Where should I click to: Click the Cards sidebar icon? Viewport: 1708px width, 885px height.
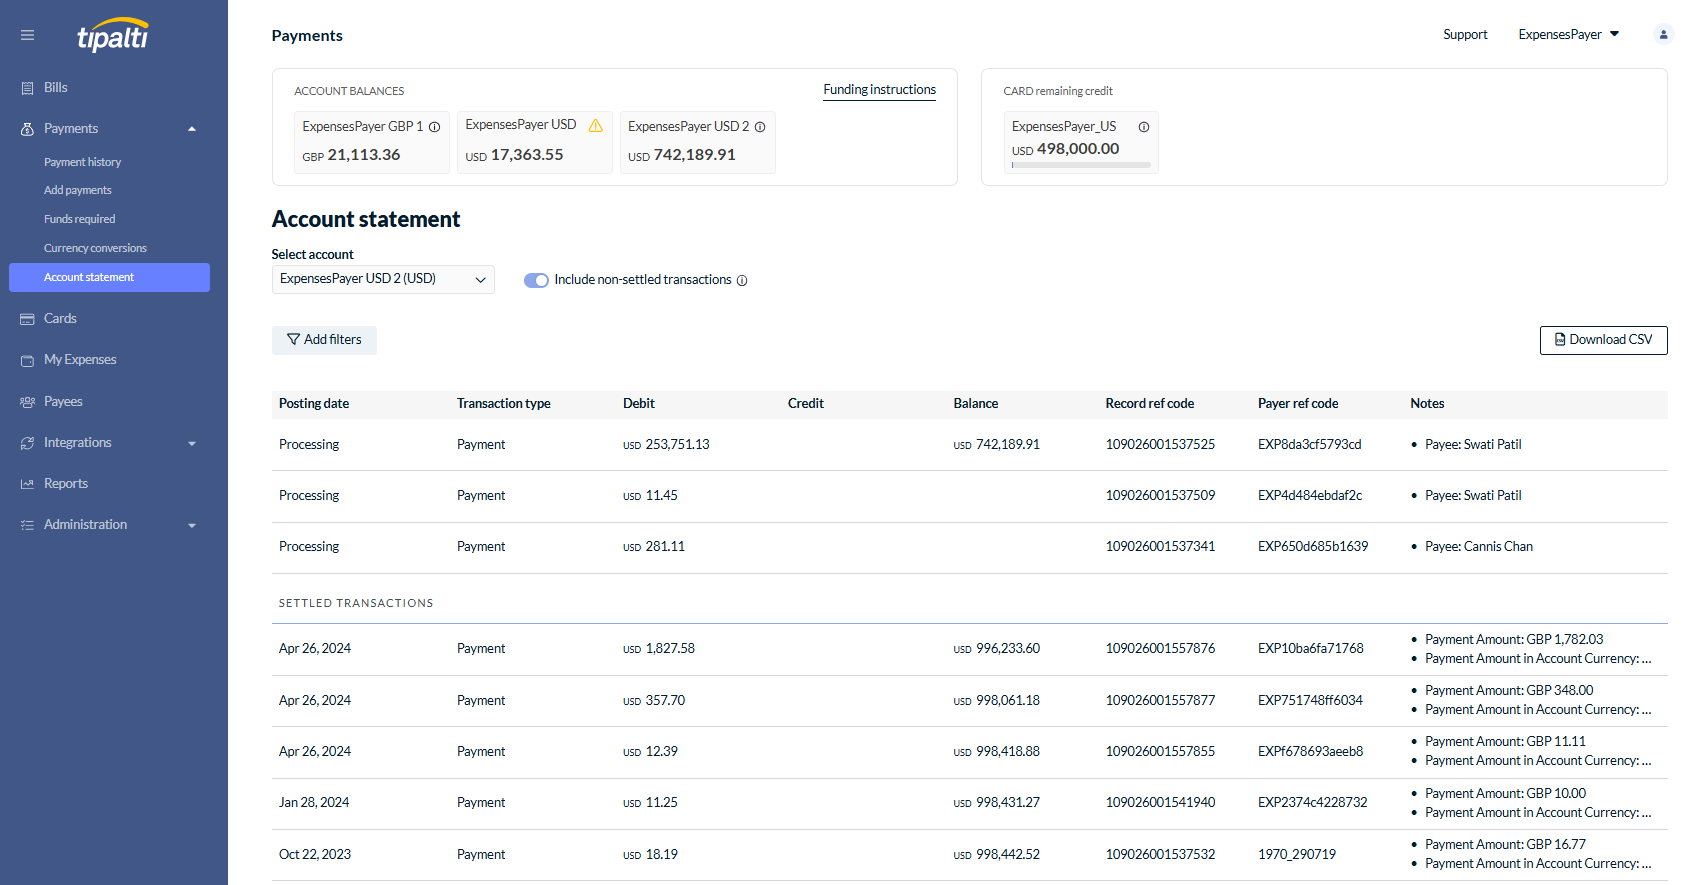coord(27,319)
